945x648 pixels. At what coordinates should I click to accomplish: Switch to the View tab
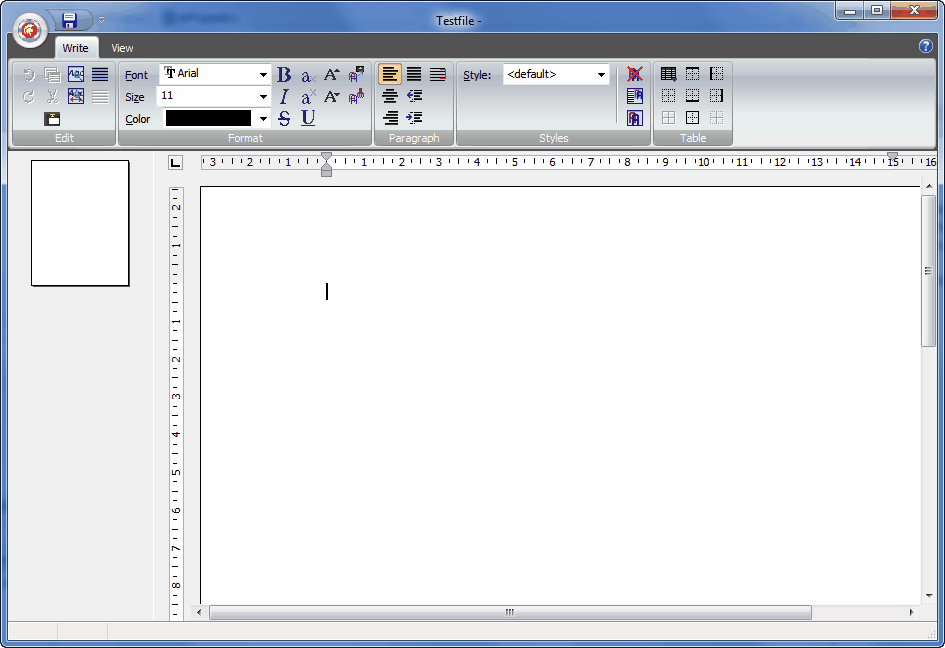tap(122, 48)
